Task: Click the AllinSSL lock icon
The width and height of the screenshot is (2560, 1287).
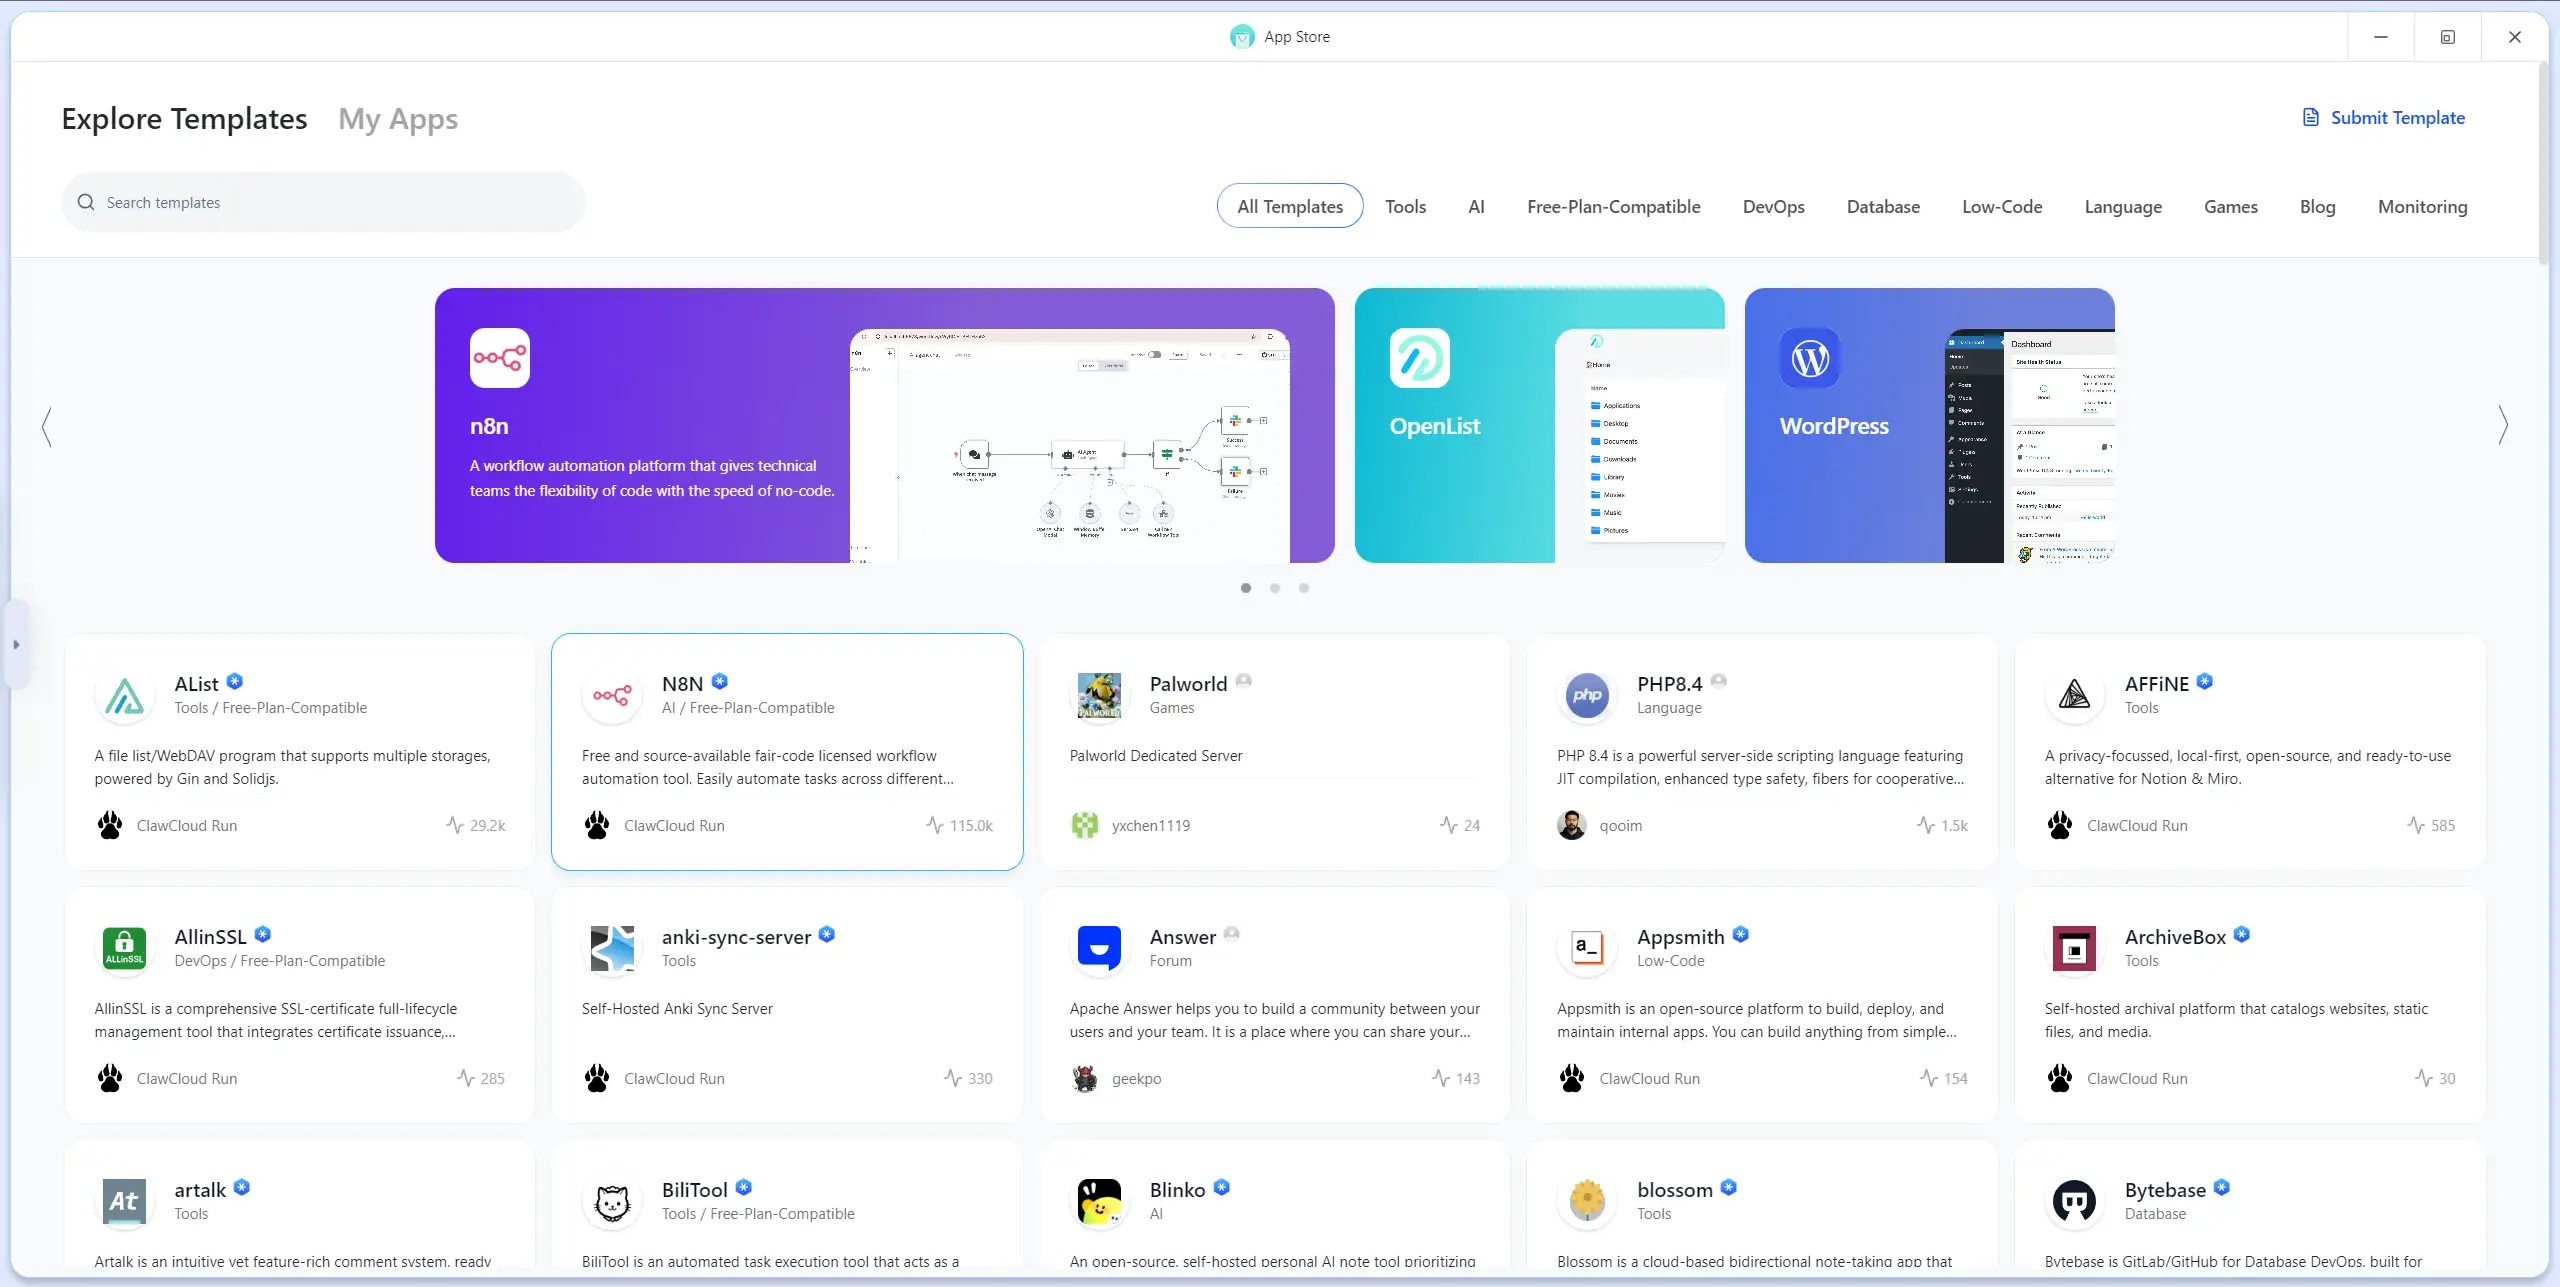Action: [124, 949]
